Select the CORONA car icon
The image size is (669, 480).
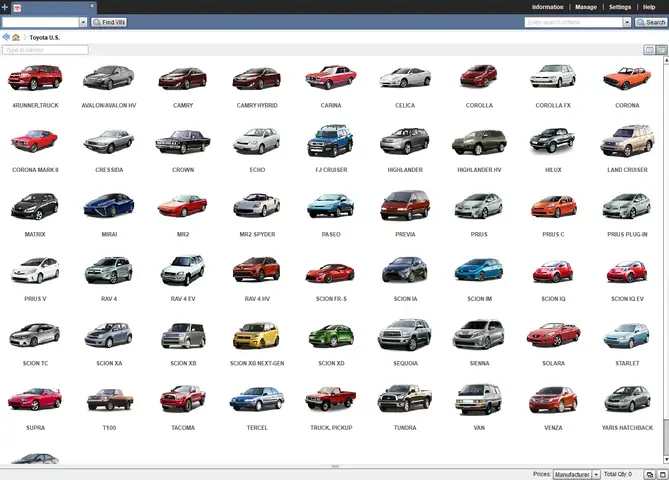tap(627, 78)
